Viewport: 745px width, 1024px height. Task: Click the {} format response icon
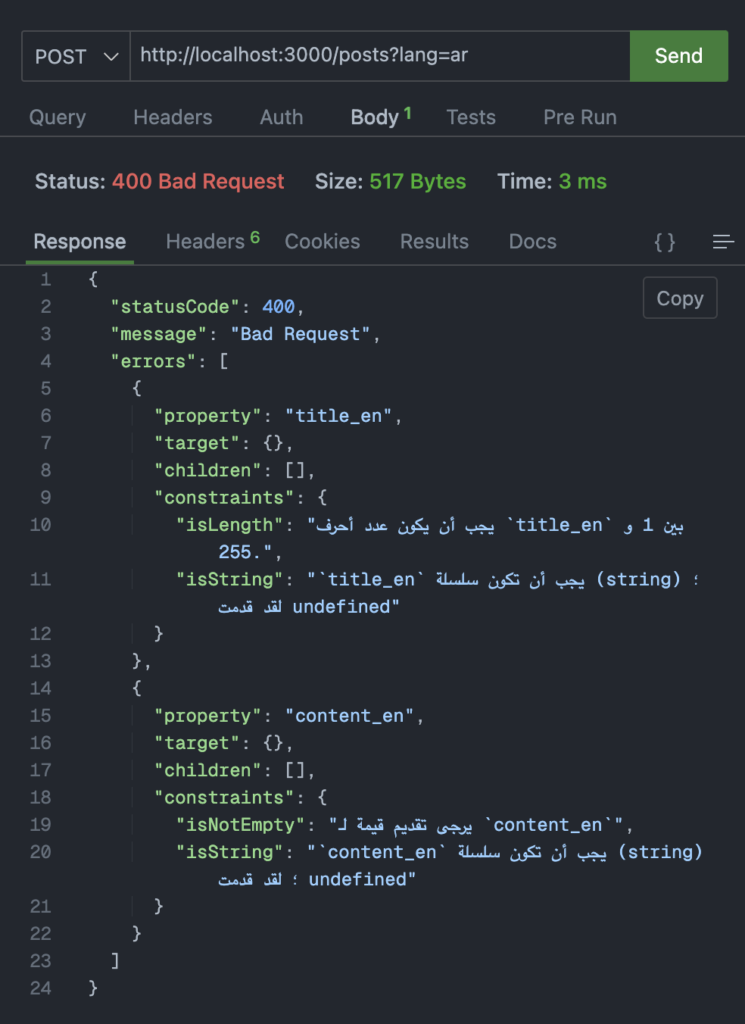tap(663, 241)
